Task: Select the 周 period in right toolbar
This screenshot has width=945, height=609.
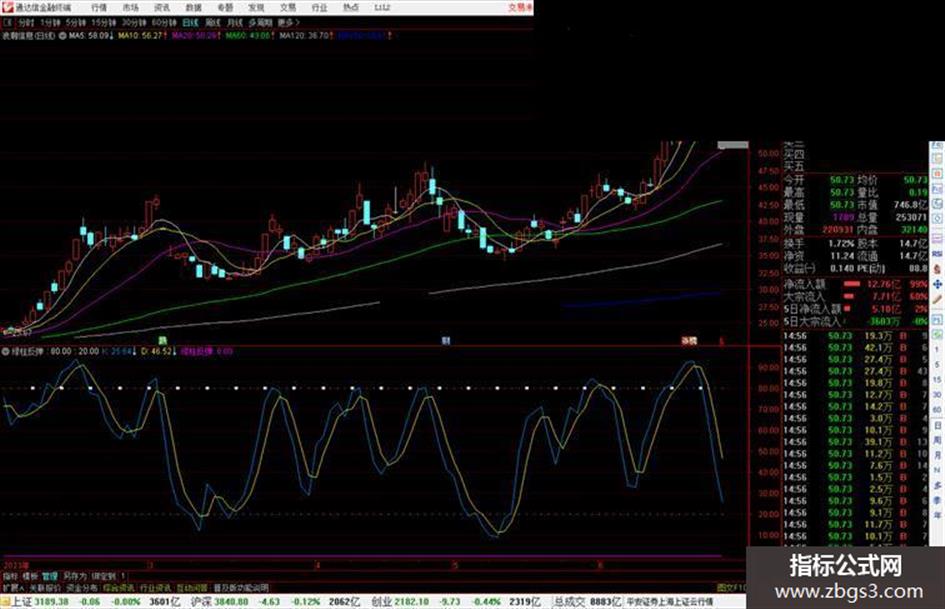Action: coord(937,440)
